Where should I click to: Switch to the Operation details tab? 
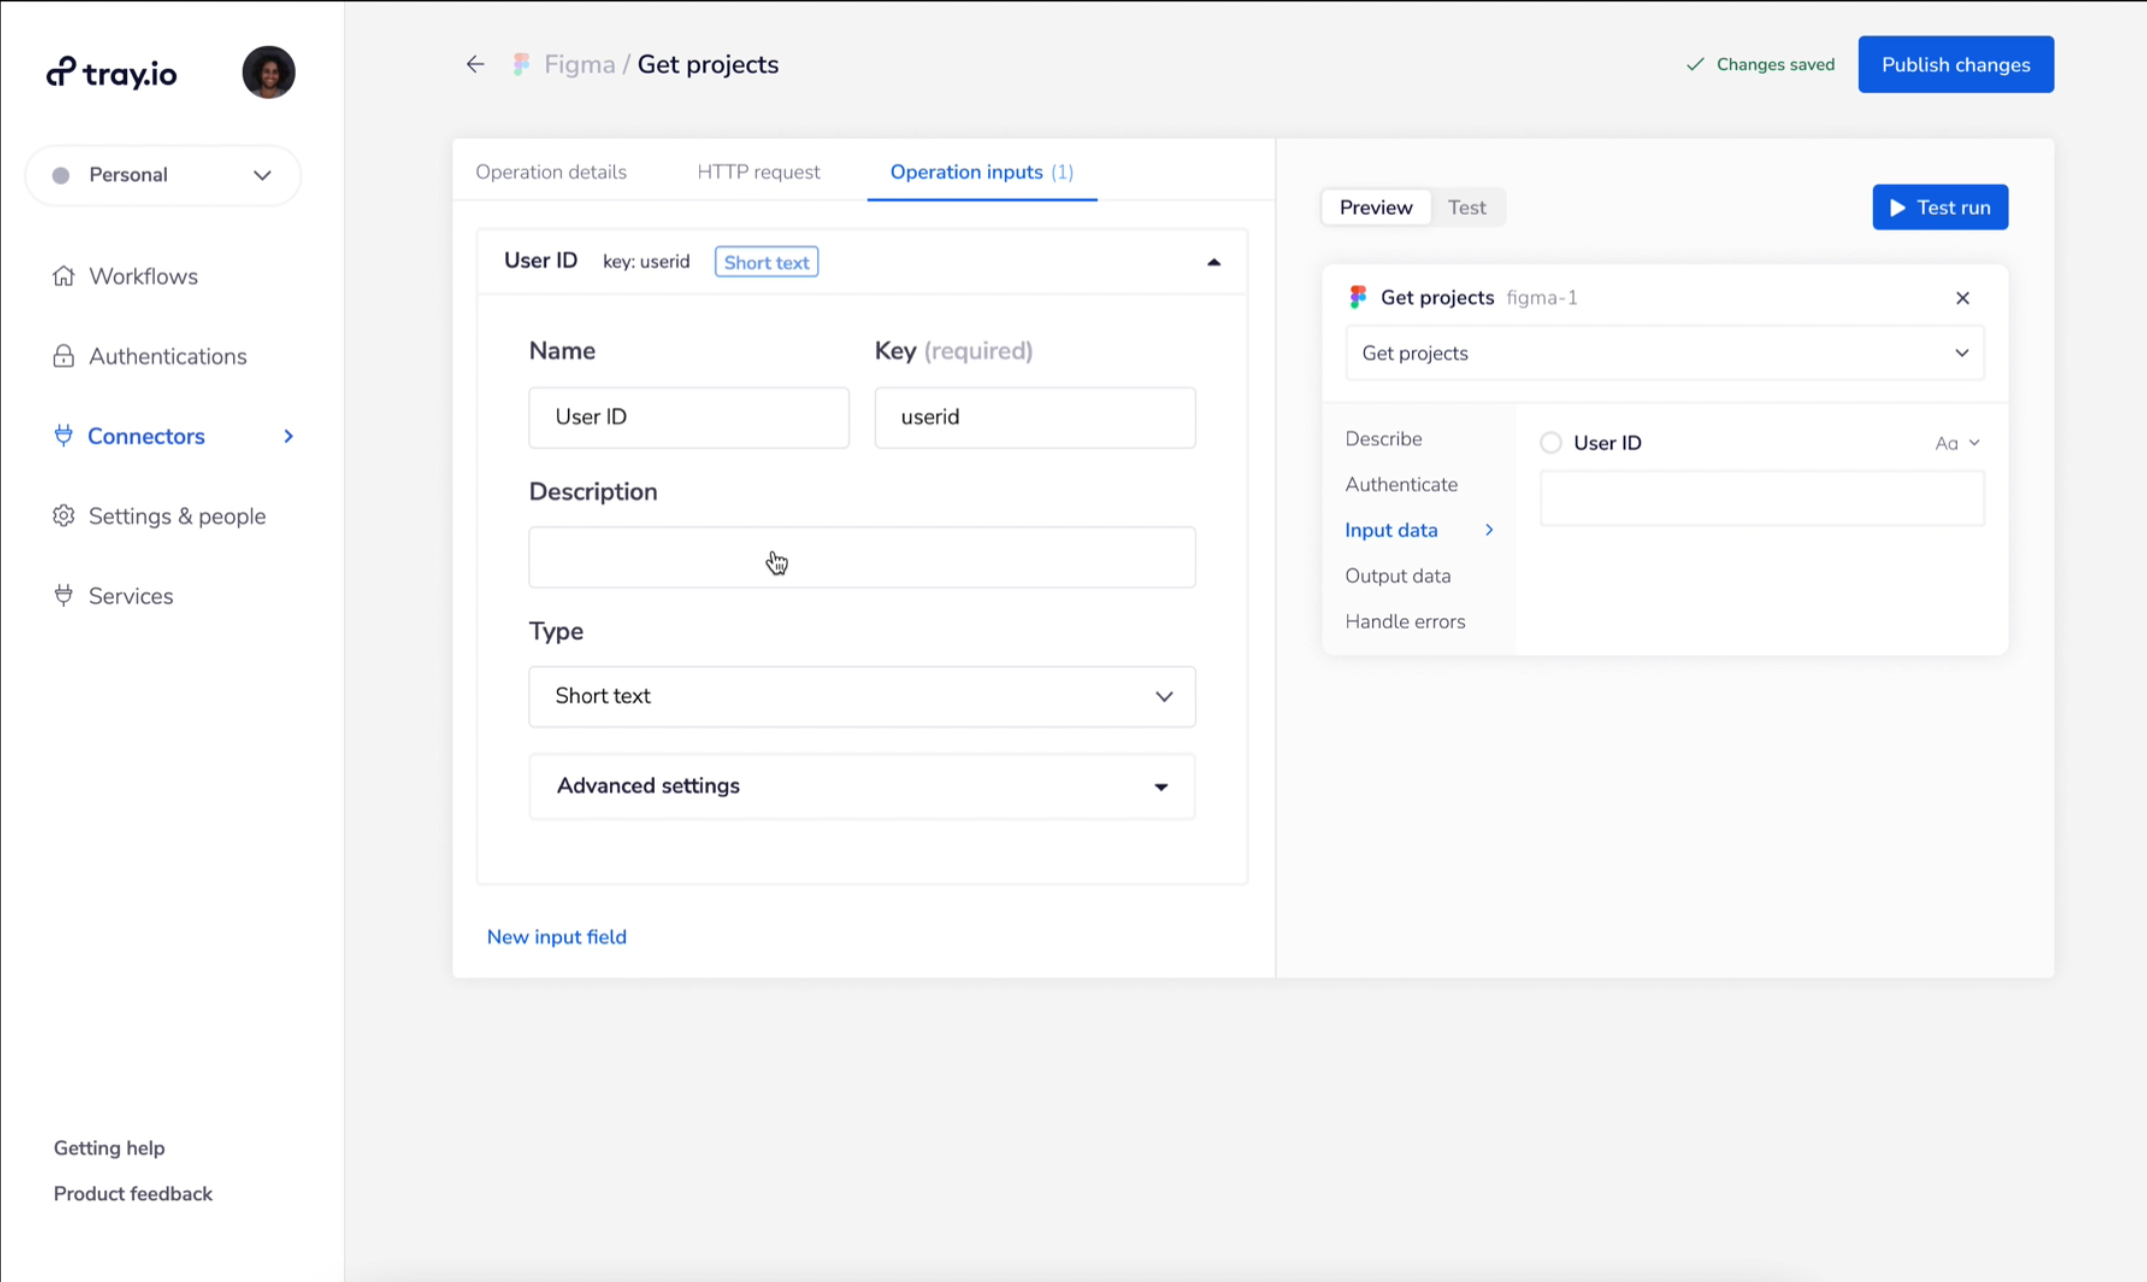click(551, 171)
